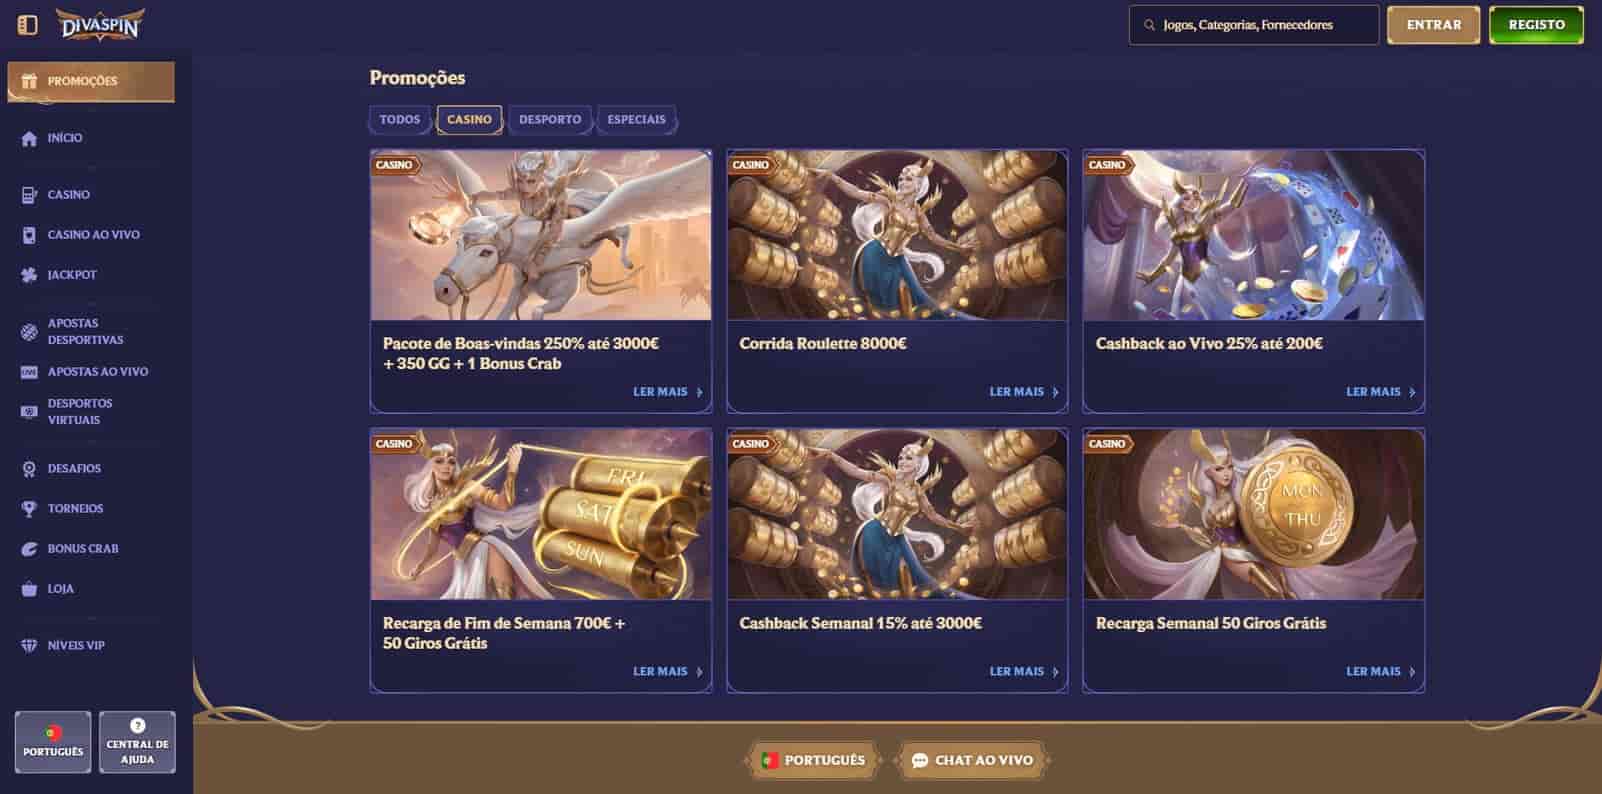Go to Torneios via the trophy icon
Viewport: 1602px width, 794px height.
click(29, 508)
